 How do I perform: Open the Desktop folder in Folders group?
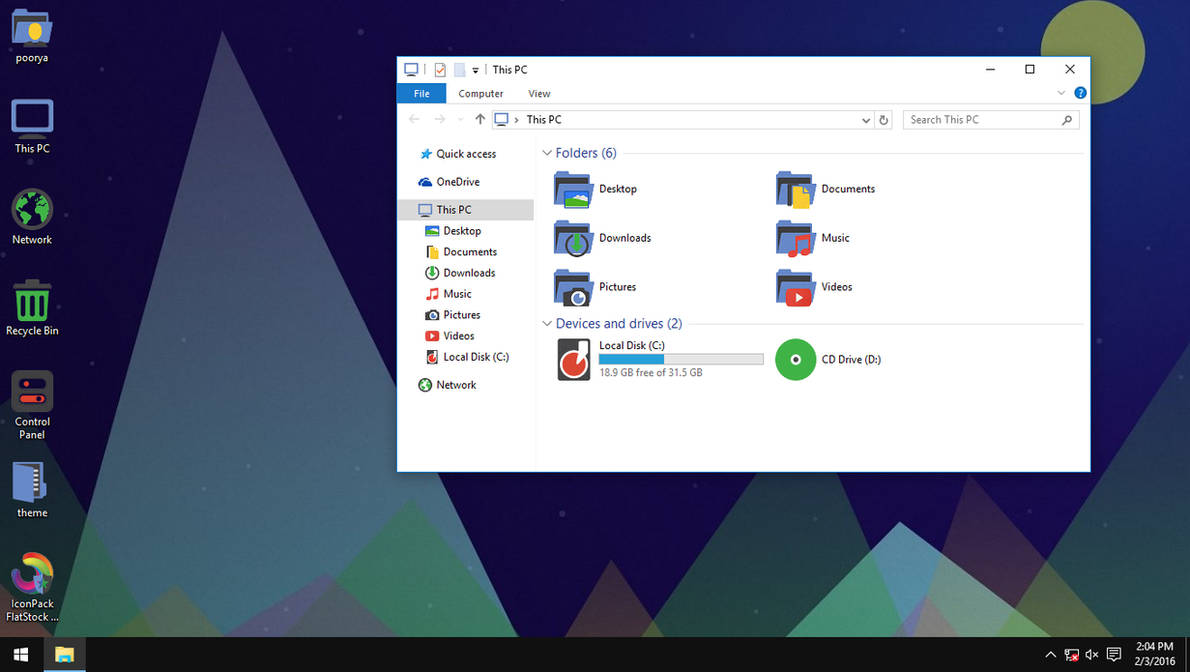click(x=573, y=189)
